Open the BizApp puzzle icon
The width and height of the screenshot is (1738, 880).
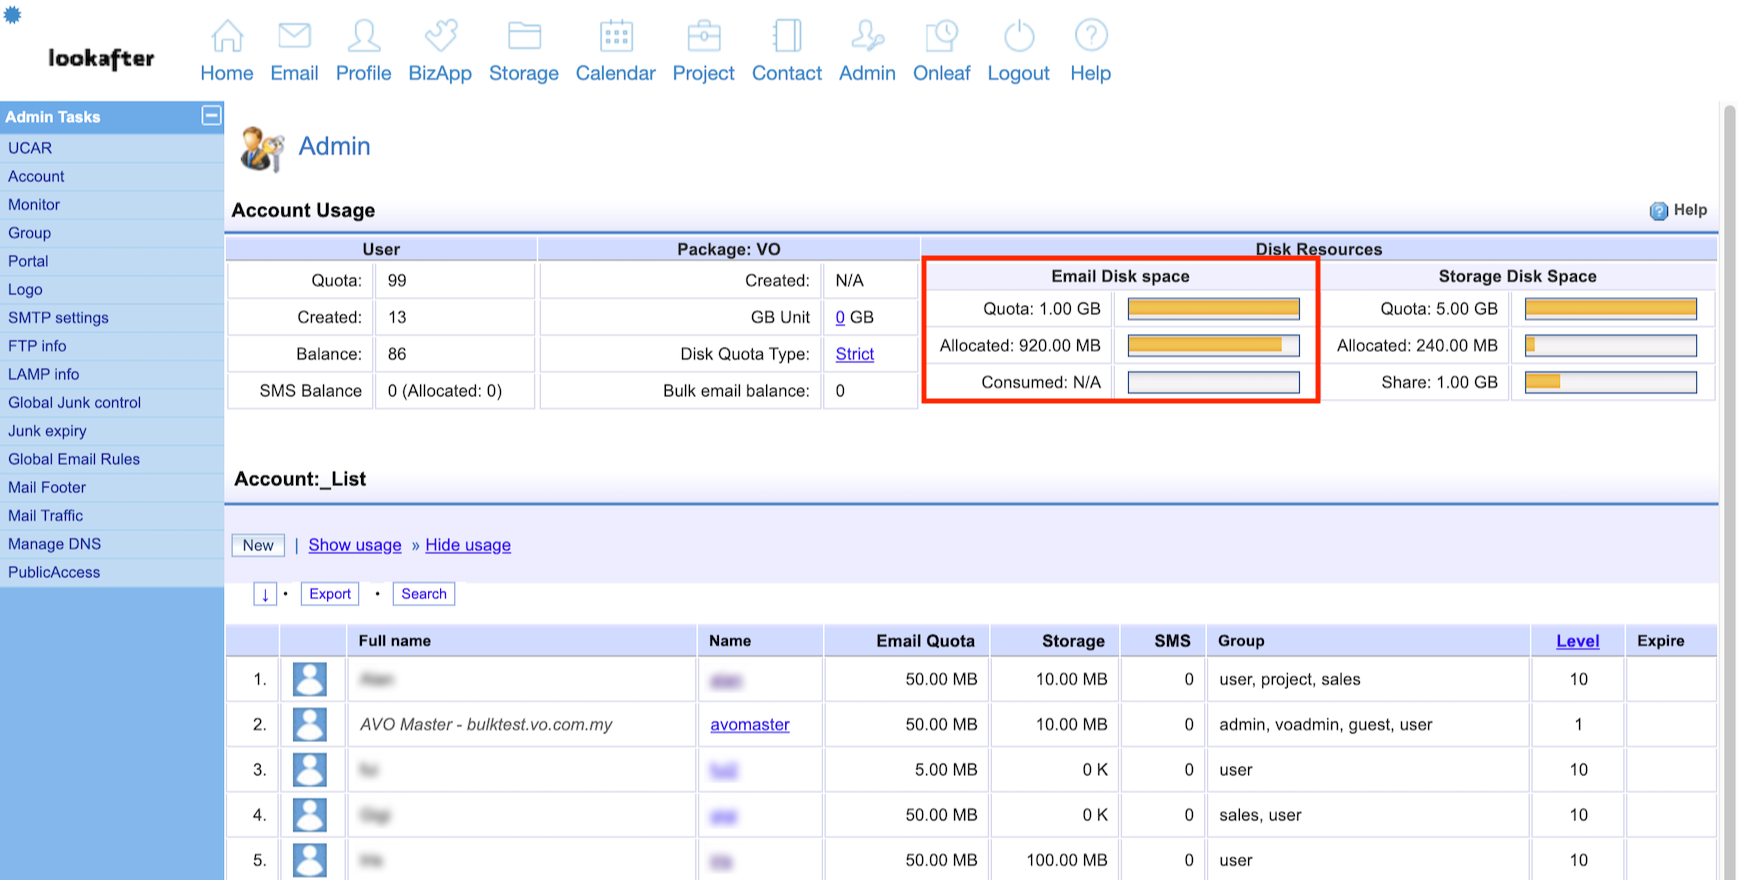click(x=440, y=37)
